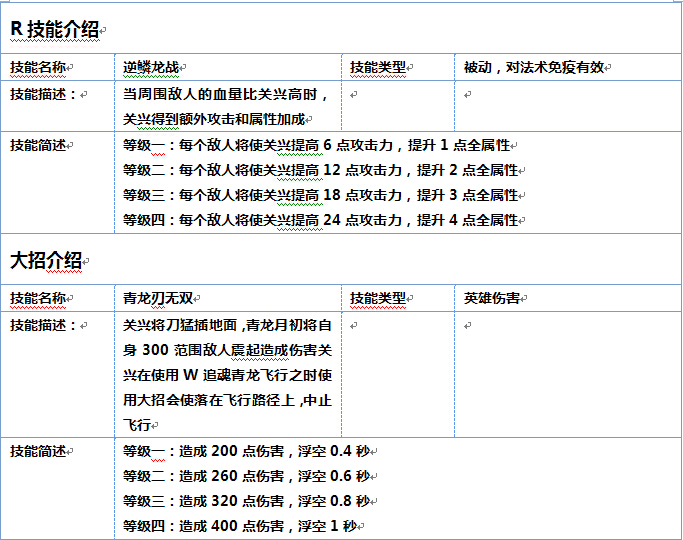683x540 pixels.
Task: Click the line "用大招会使落在飞行路径上,中止"
Action: pos(227,400)
